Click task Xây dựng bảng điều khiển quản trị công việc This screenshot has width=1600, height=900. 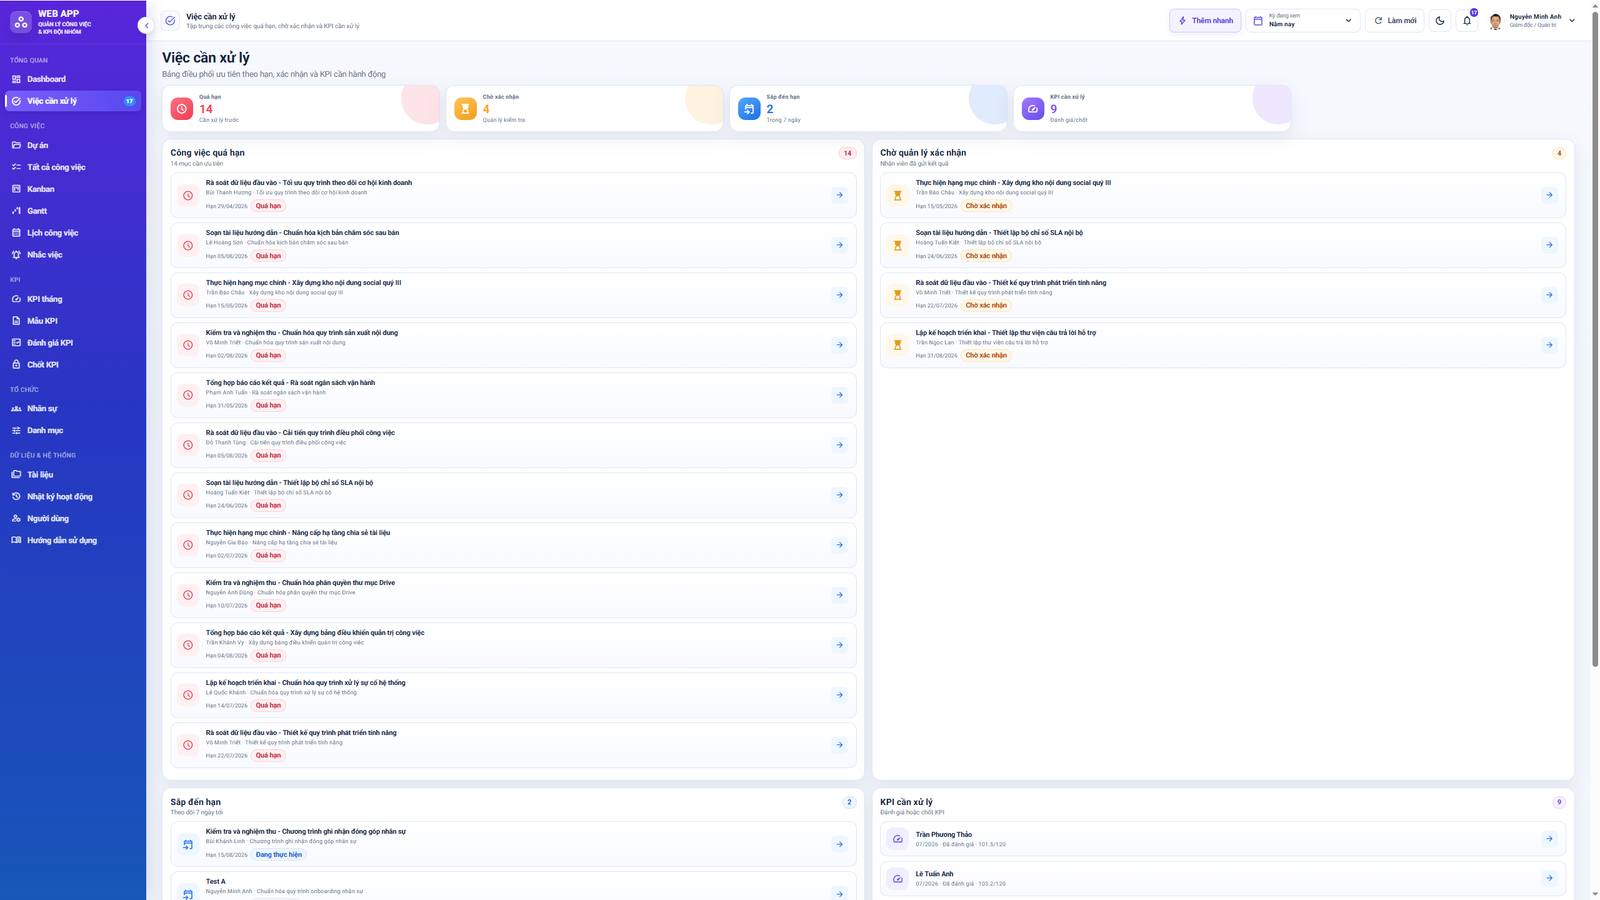point(514,645)
